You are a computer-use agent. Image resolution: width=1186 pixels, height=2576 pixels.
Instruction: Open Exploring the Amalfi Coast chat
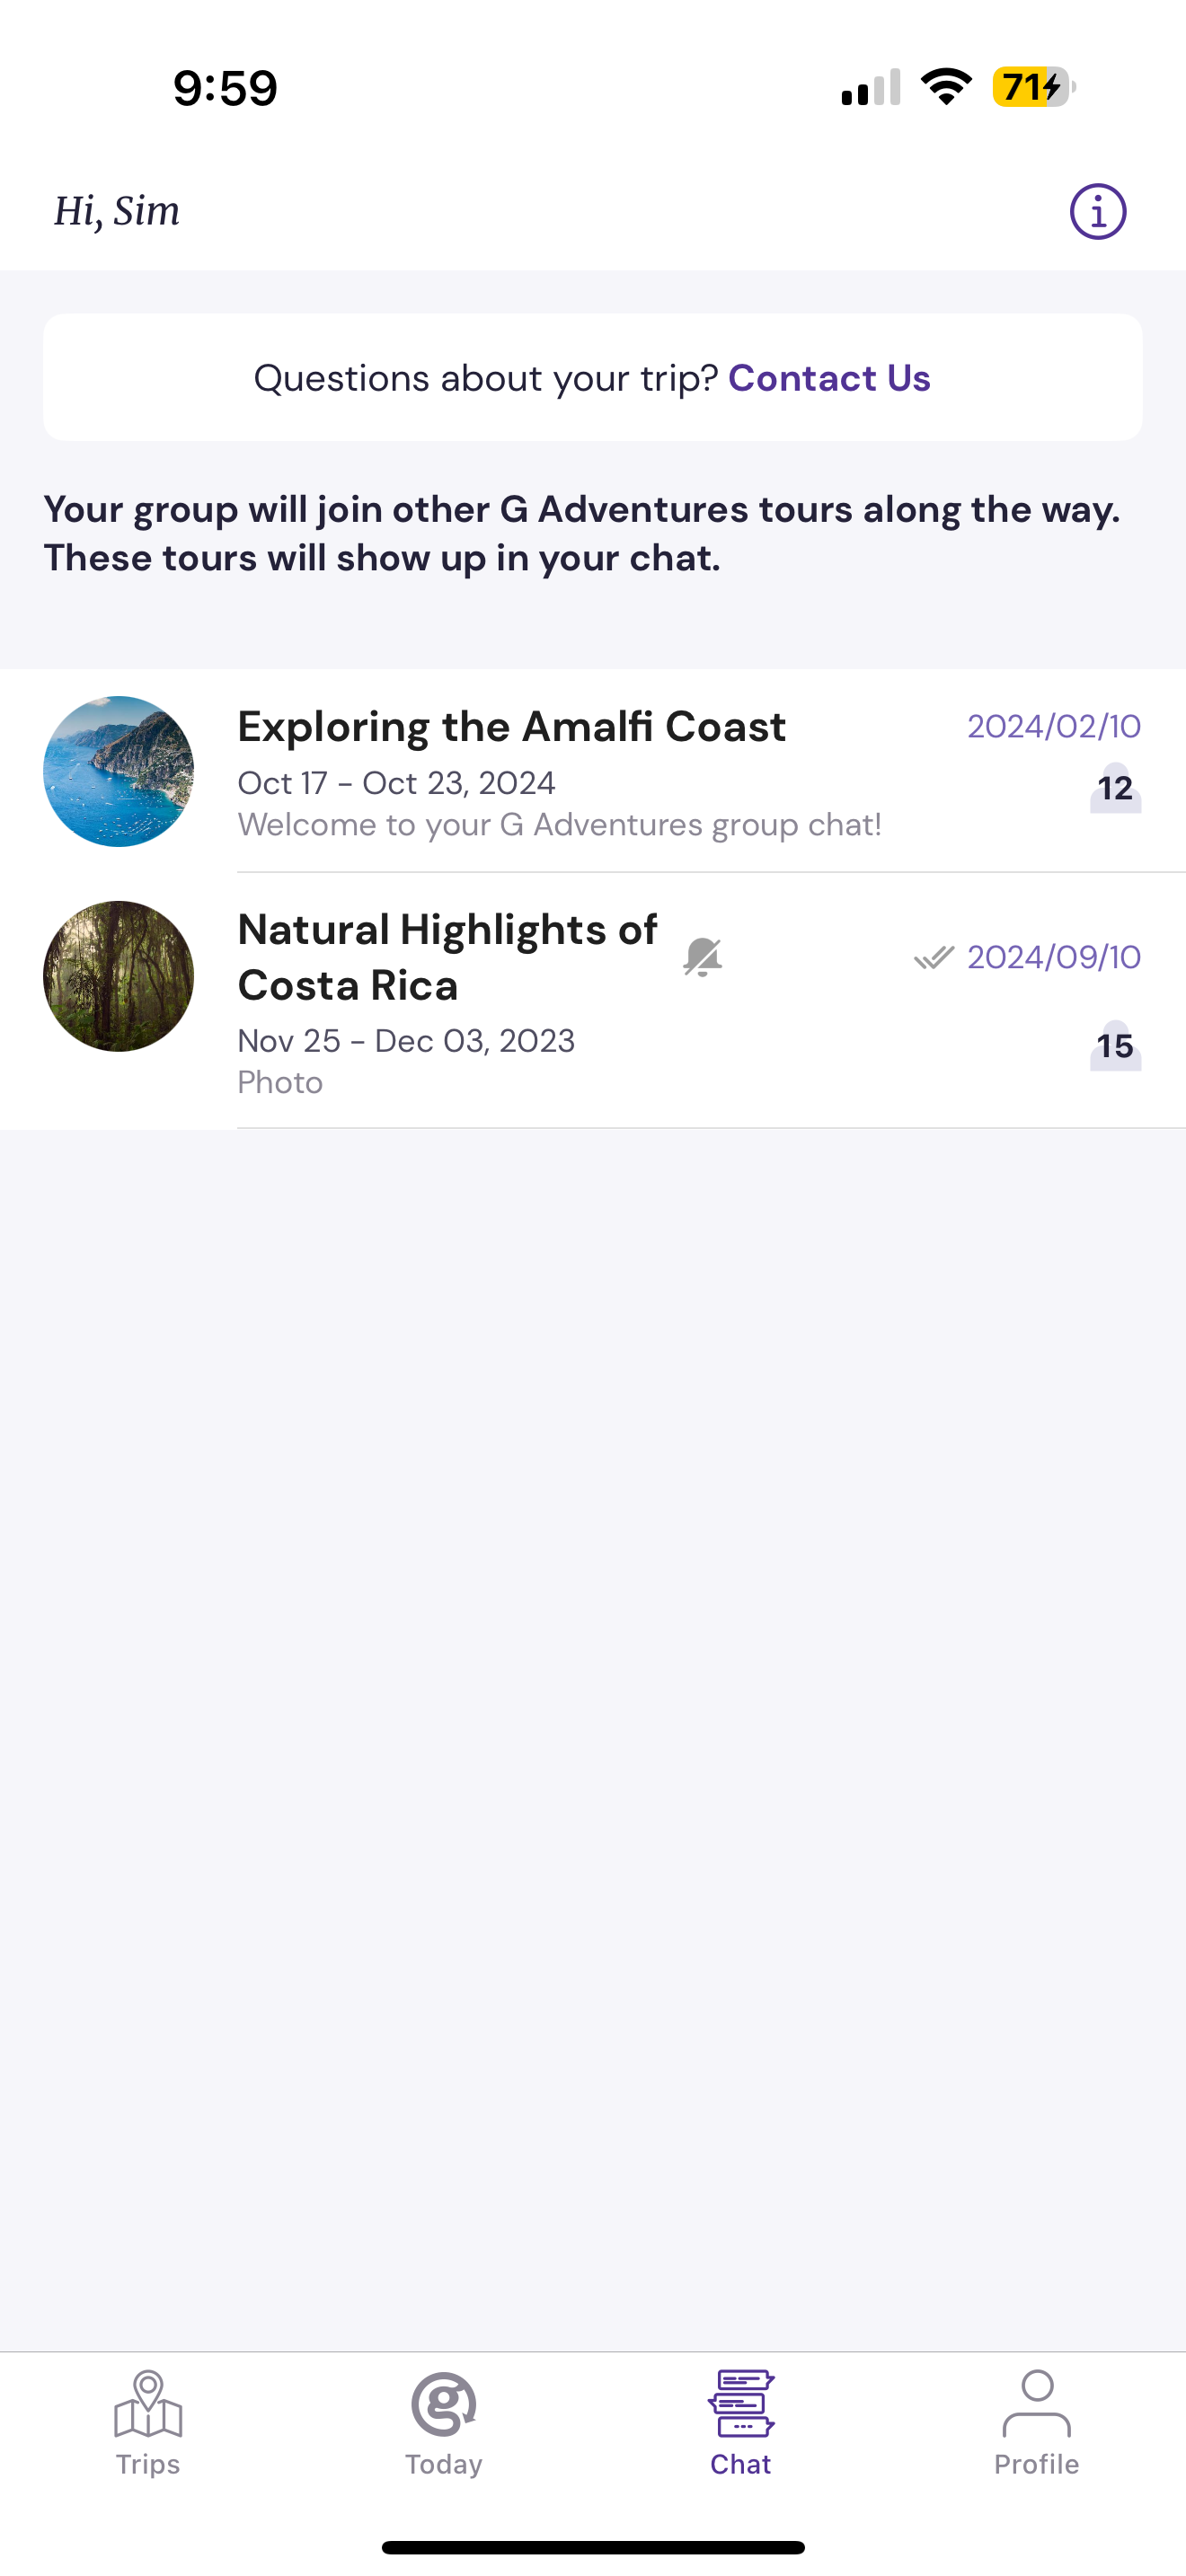593,771
